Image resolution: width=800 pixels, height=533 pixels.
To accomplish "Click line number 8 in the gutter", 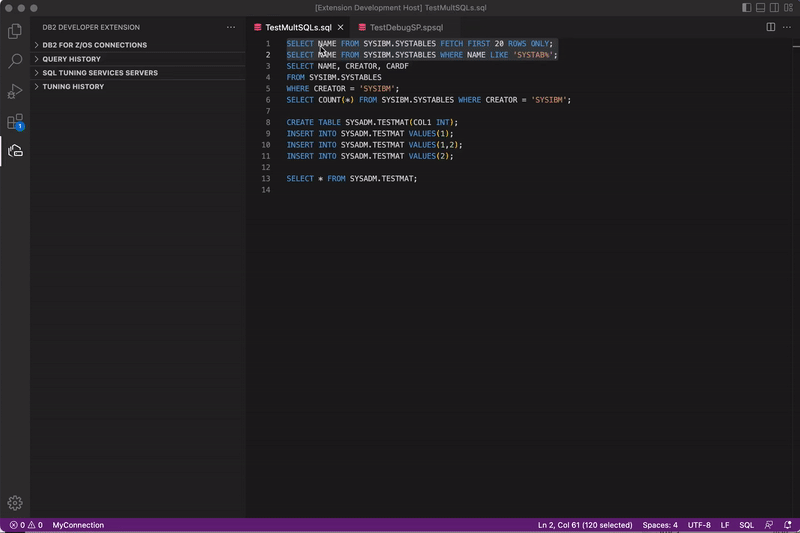I will (268, 122).
